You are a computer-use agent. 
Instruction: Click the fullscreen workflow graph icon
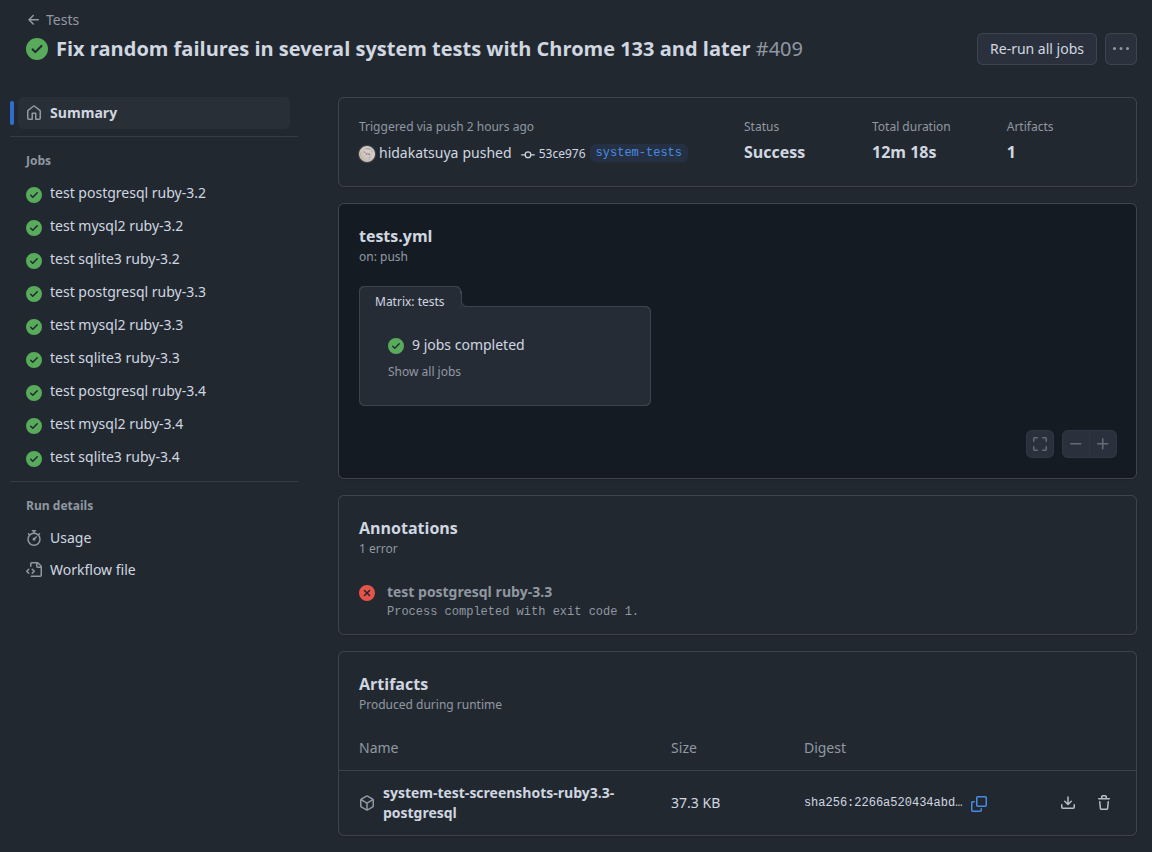(x=1040, y=444)
